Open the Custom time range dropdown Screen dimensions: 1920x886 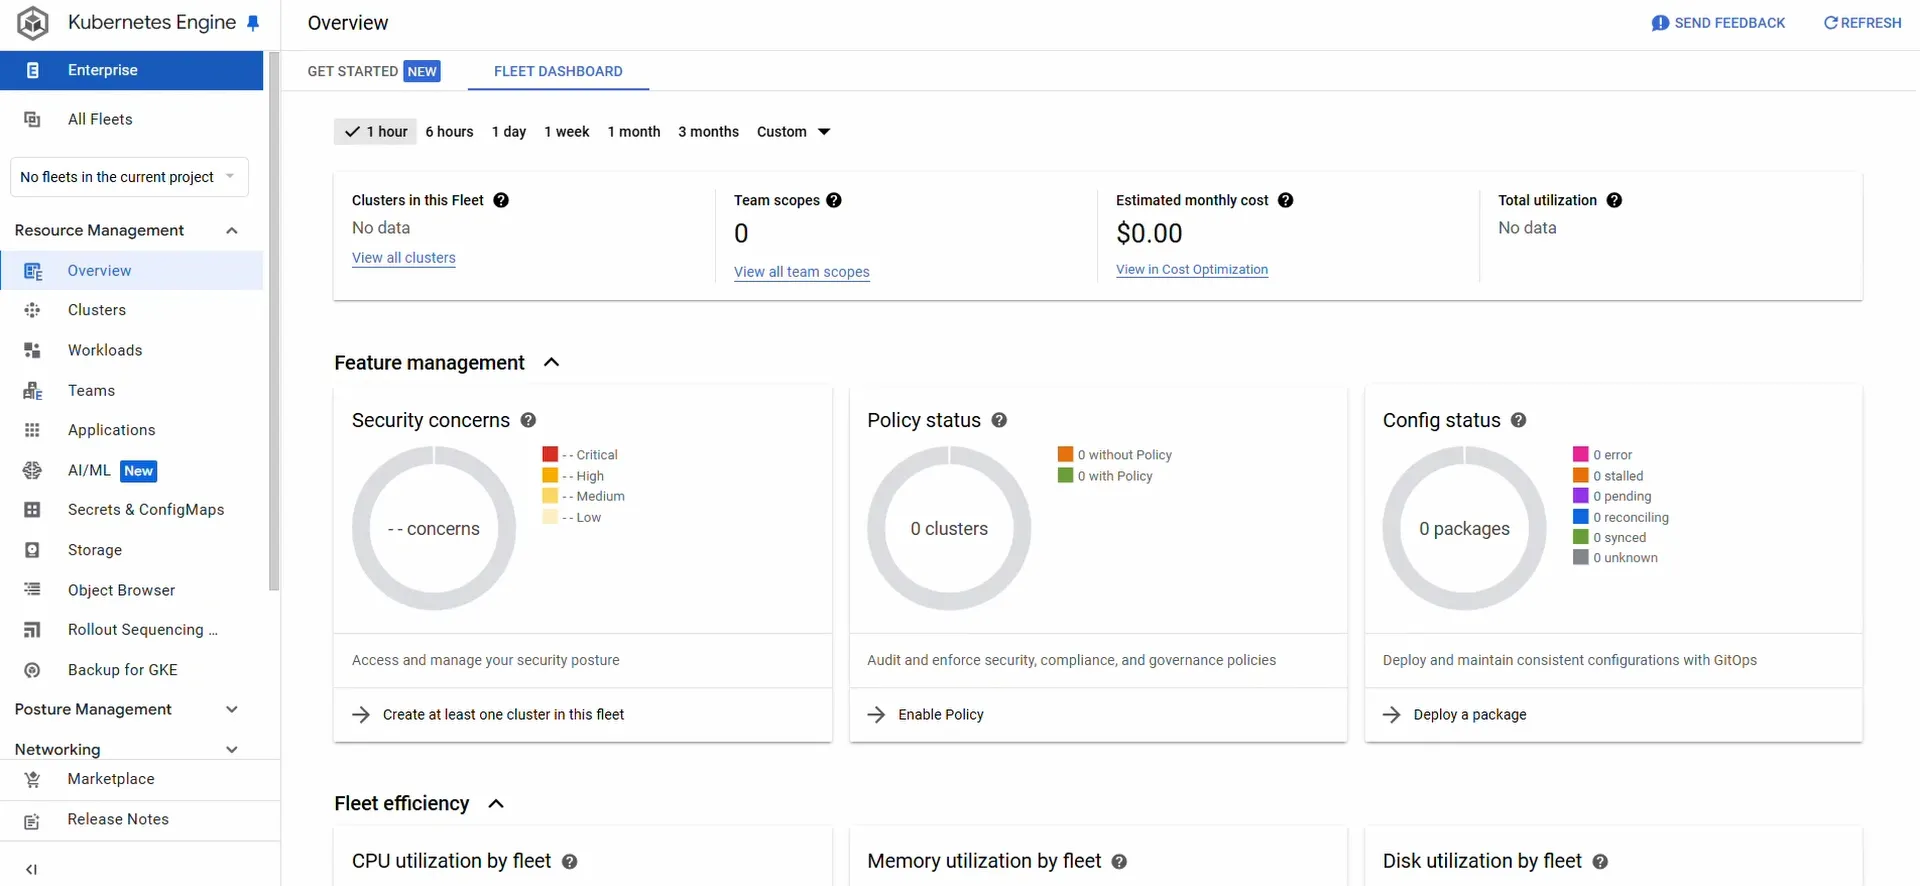point(794,131)
